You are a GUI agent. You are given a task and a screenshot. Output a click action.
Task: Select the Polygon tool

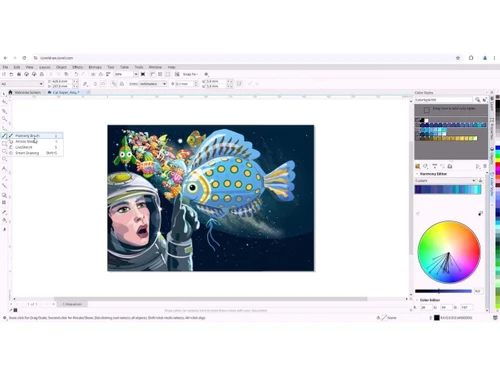[4, 159]
